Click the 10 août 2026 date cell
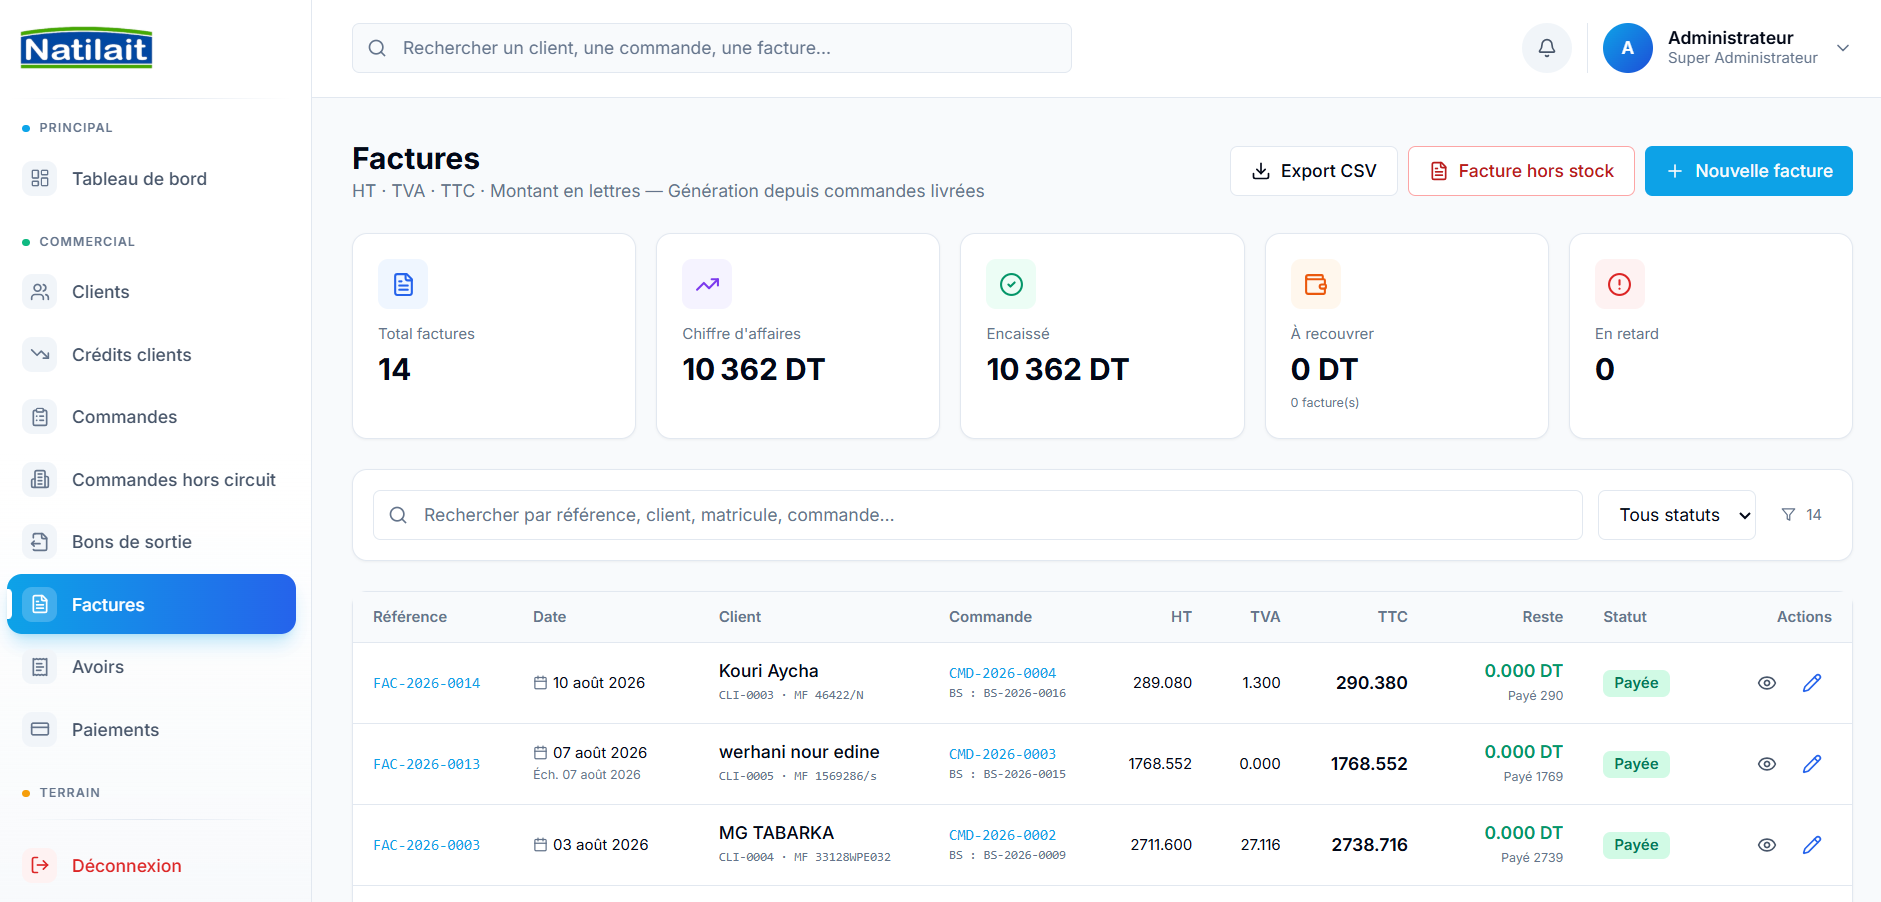The image size is (1881, 902). tap(589, 683)
